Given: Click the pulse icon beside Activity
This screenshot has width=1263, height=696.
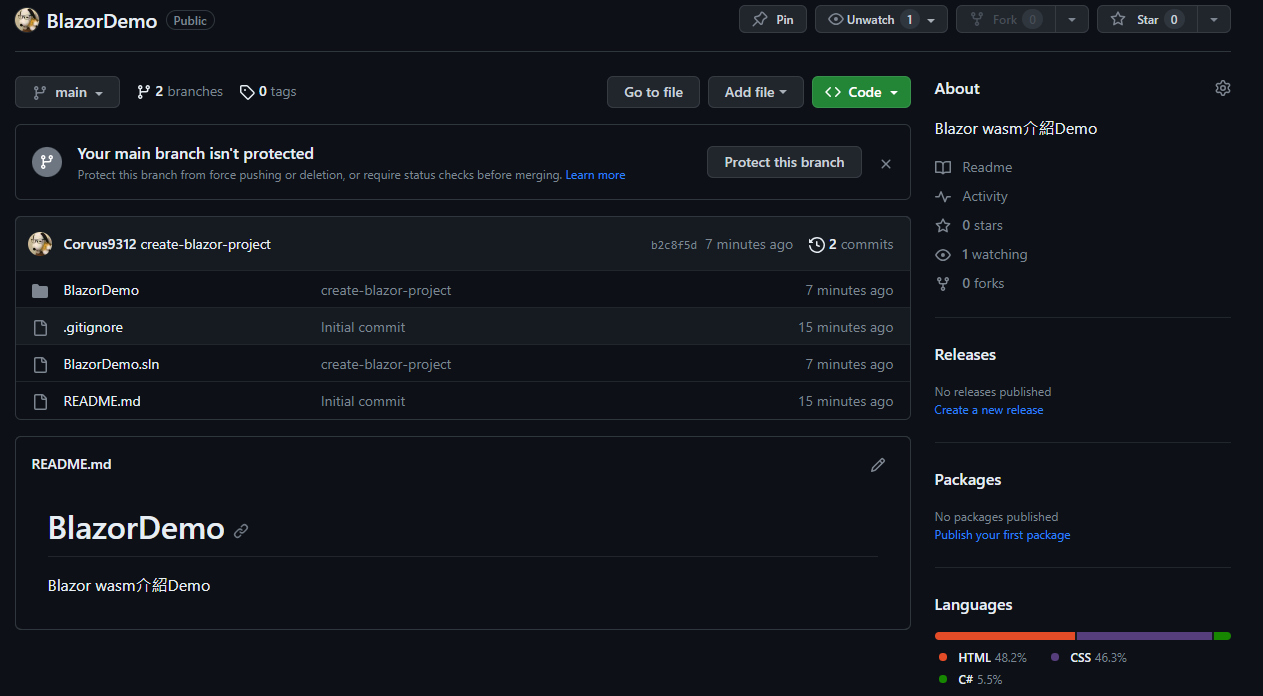Looking at the screenshot, I should click(x=942, y=196).
